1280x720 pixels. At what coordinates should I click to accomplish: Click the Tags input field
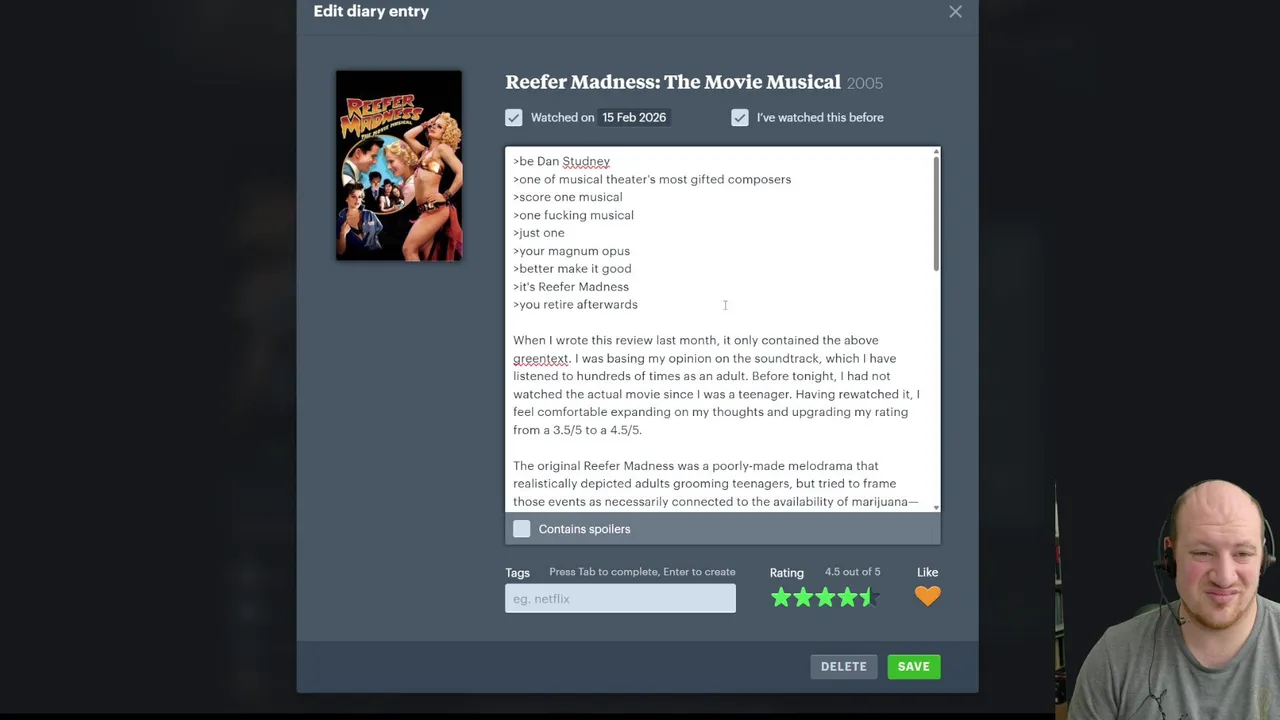(620, 599)
